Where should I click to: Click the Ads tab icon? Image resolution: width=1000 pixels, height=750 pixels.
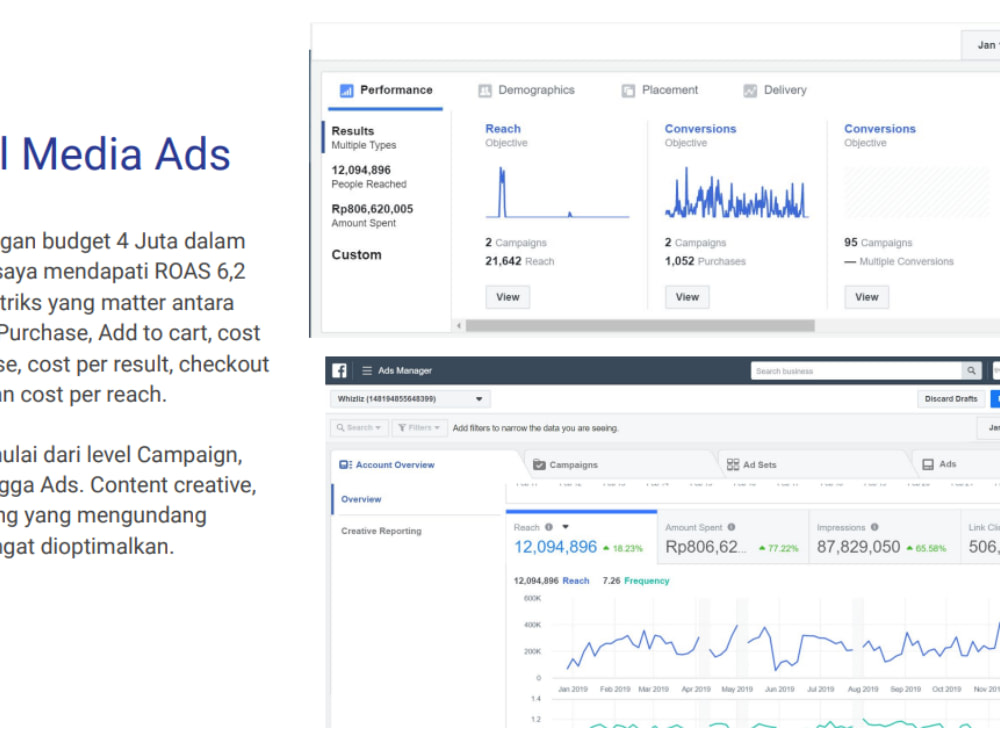(928, 465)
